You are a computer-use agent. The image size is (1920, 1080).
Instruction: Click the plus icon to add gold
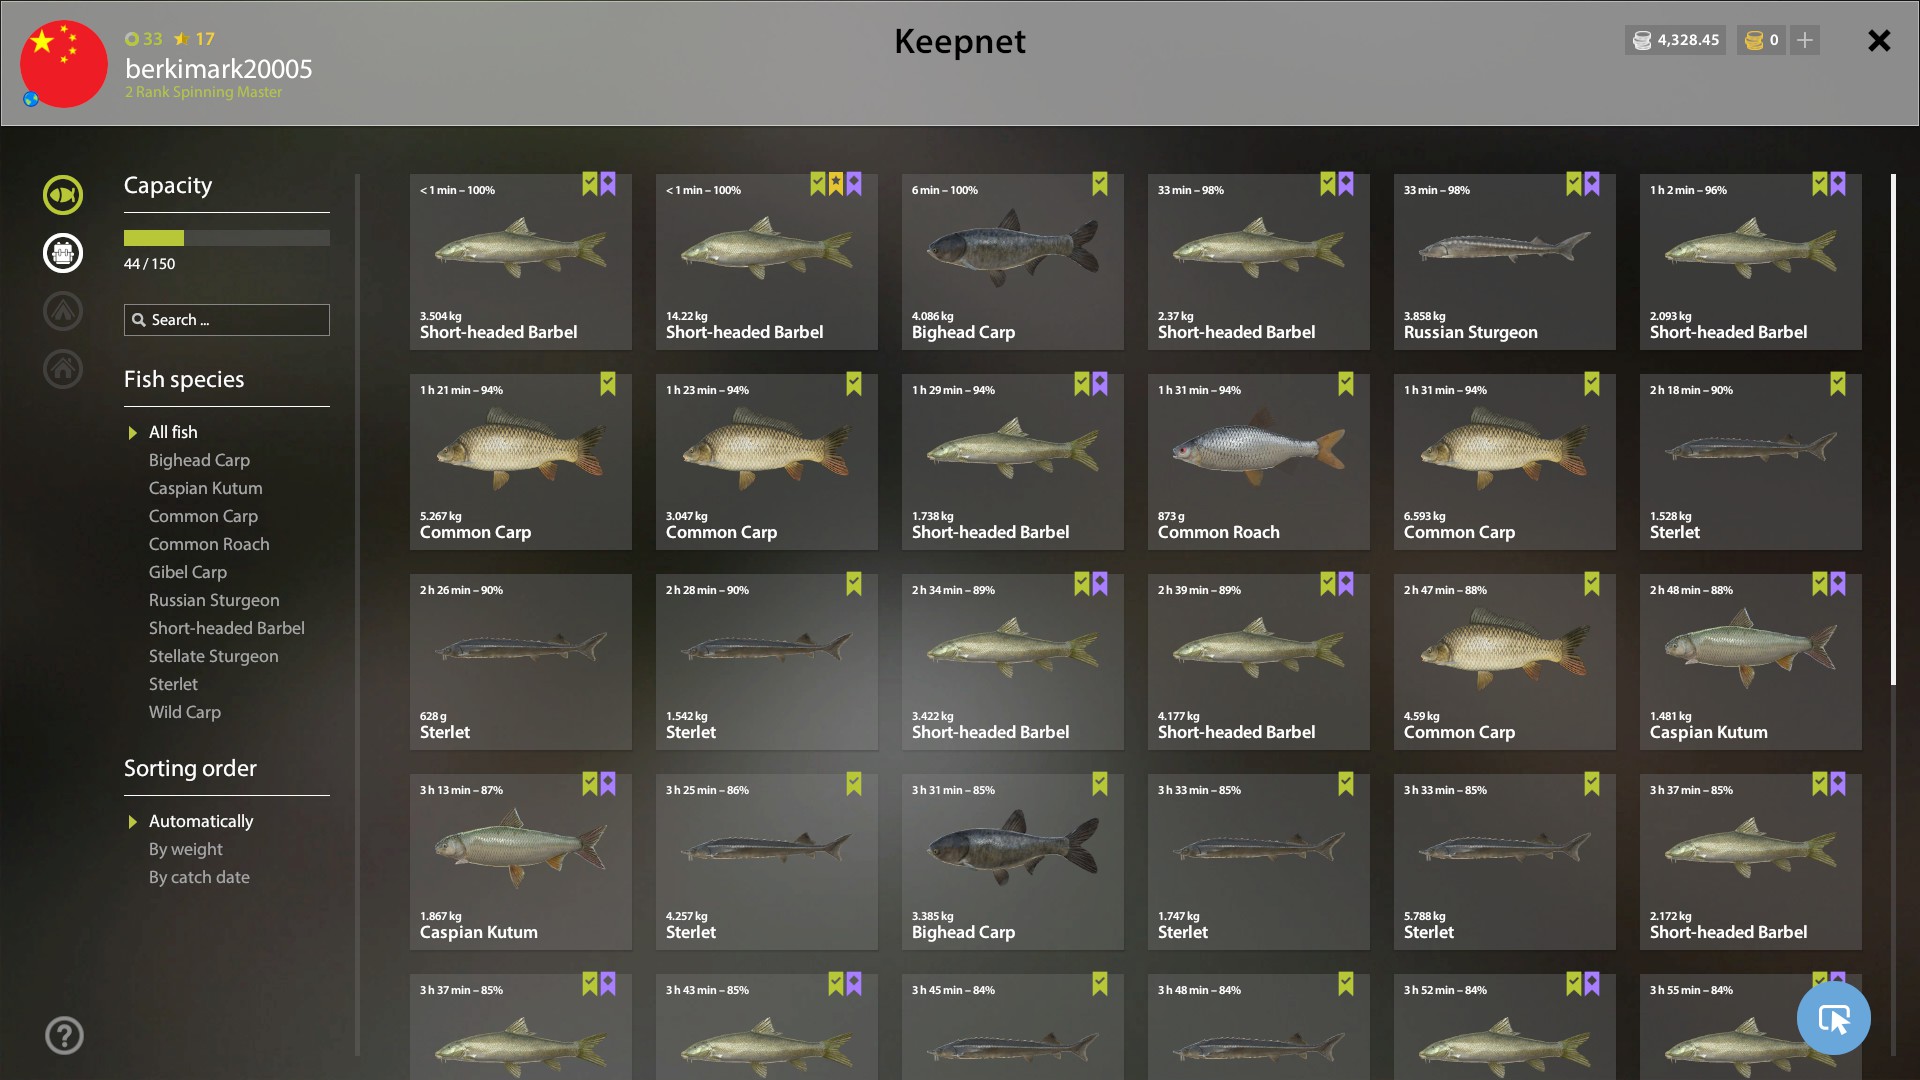point(1805,40)
